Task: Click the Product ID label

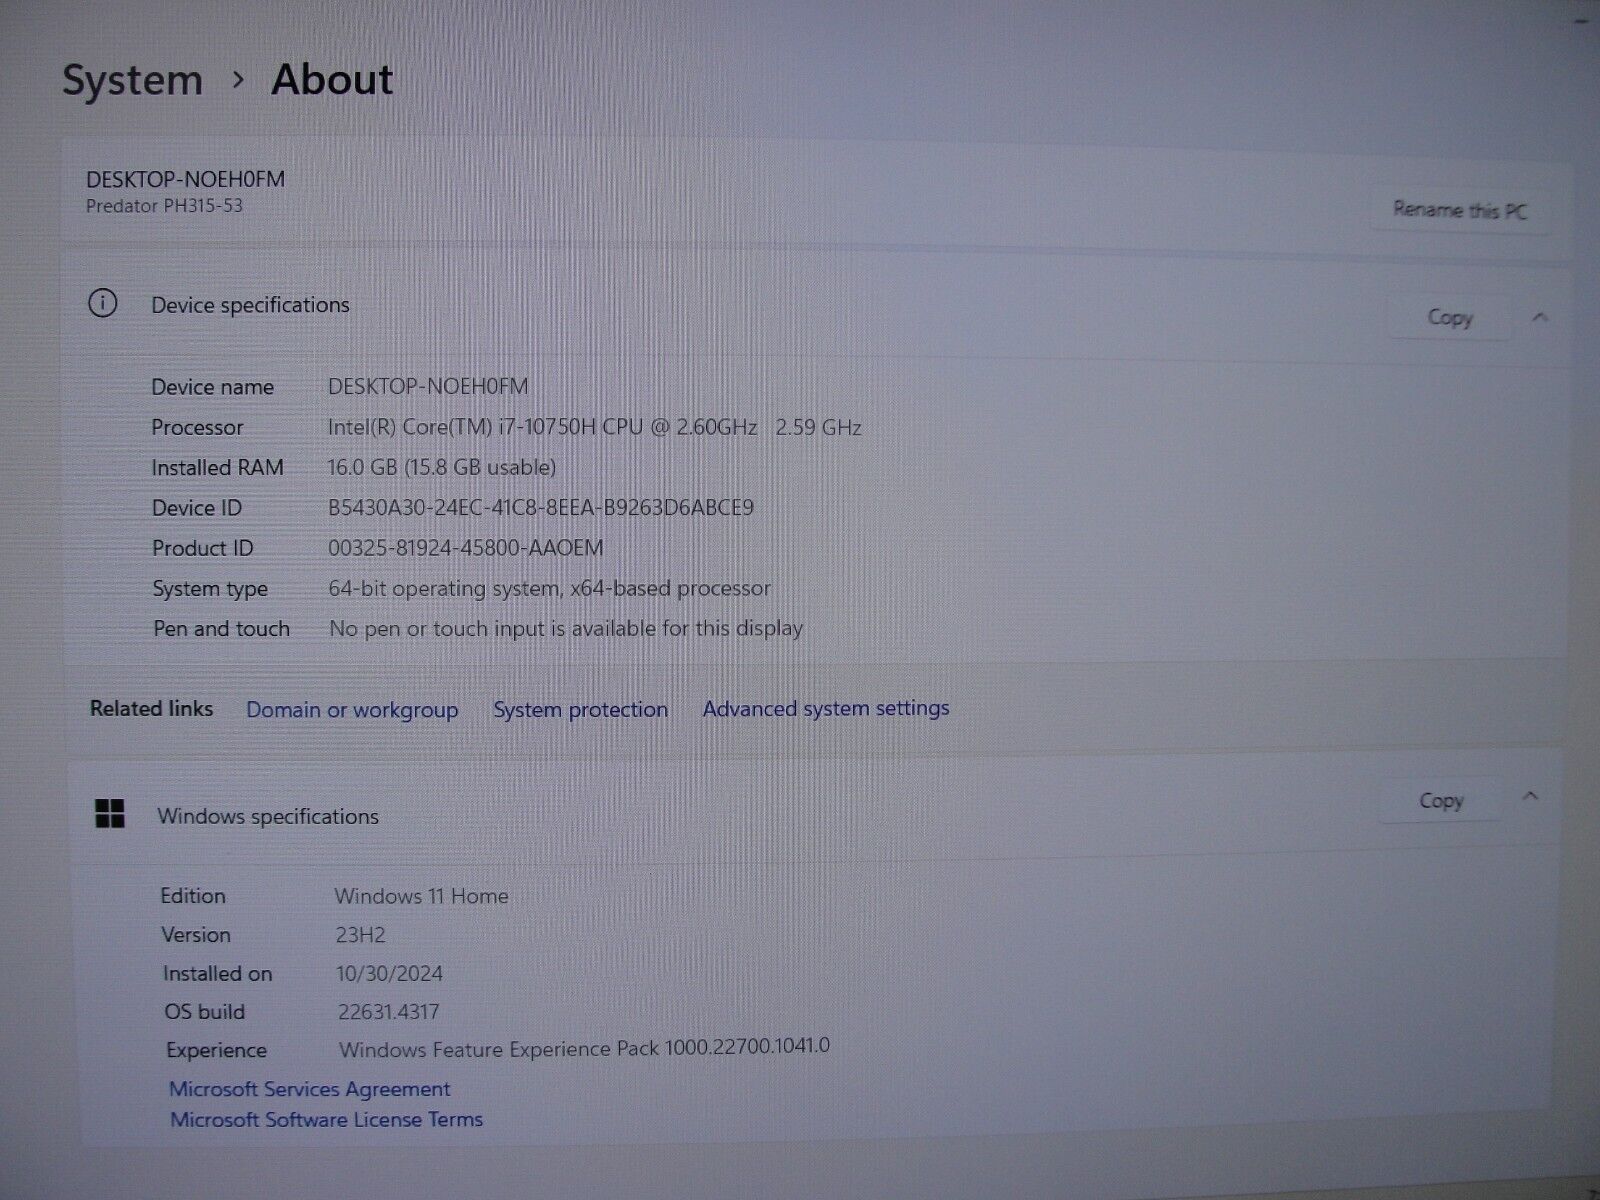Action: pos(203,548)
